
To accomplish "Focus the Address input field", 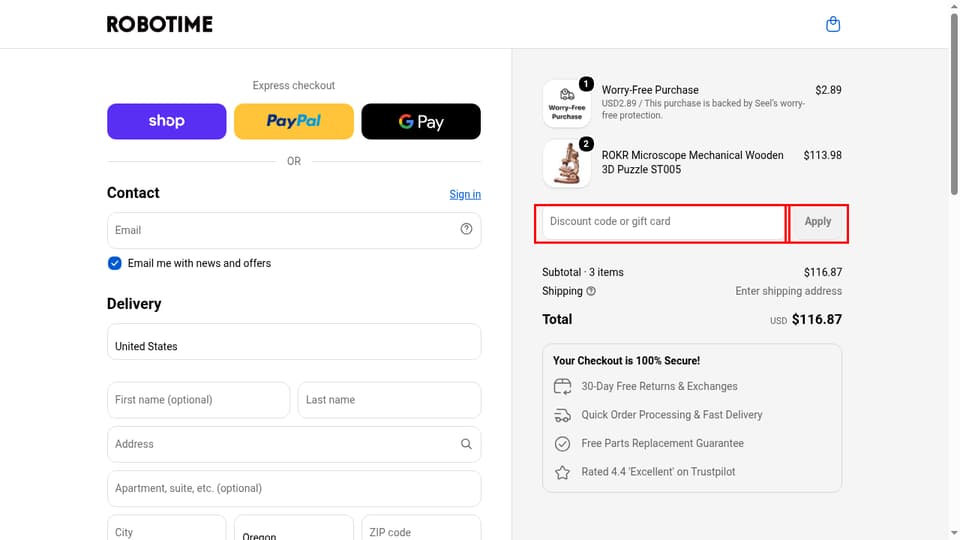I will pyautogui.click(x=294, y=444).
